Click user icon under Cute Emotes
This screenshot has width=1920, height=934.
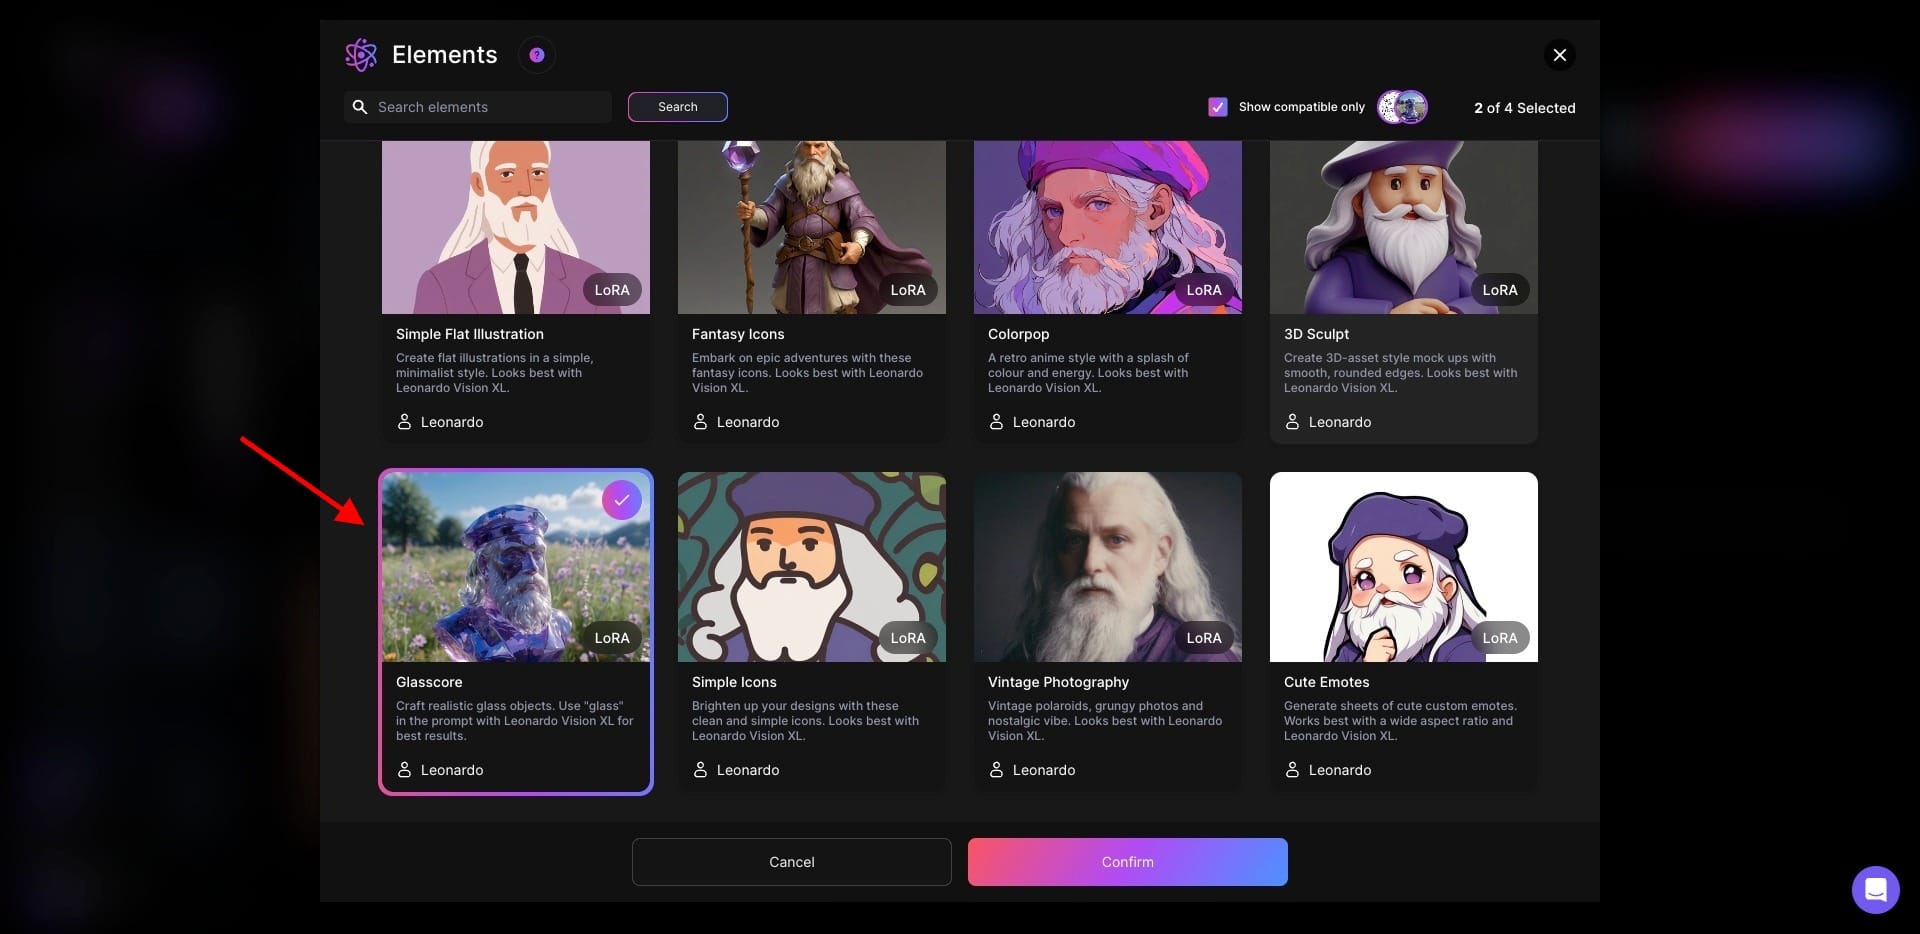[x=1292, y=770]
